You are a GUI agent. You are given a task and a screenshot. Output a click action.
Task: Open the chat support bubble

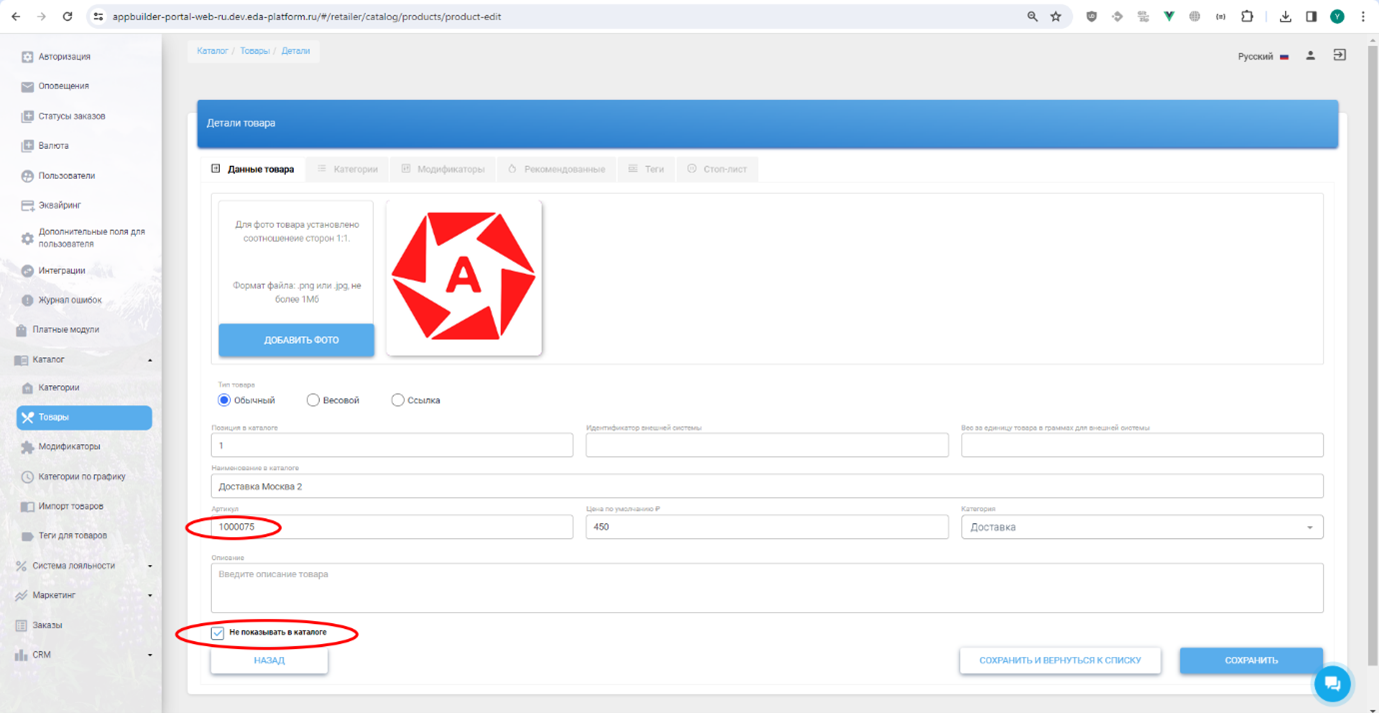click(1332, 684)
